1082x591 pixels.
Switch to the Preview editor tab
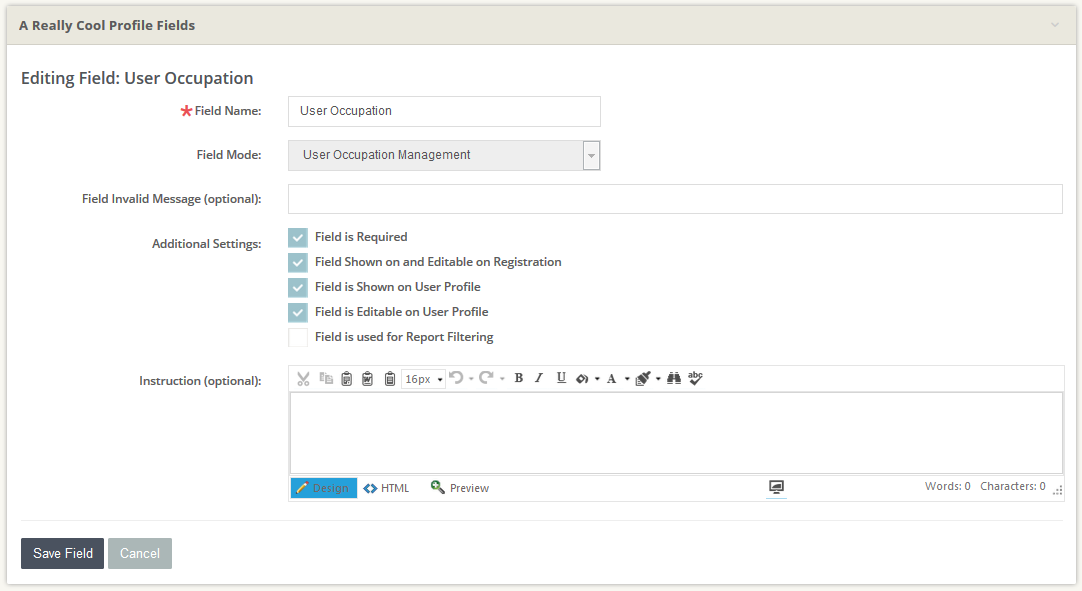(460, 488)
